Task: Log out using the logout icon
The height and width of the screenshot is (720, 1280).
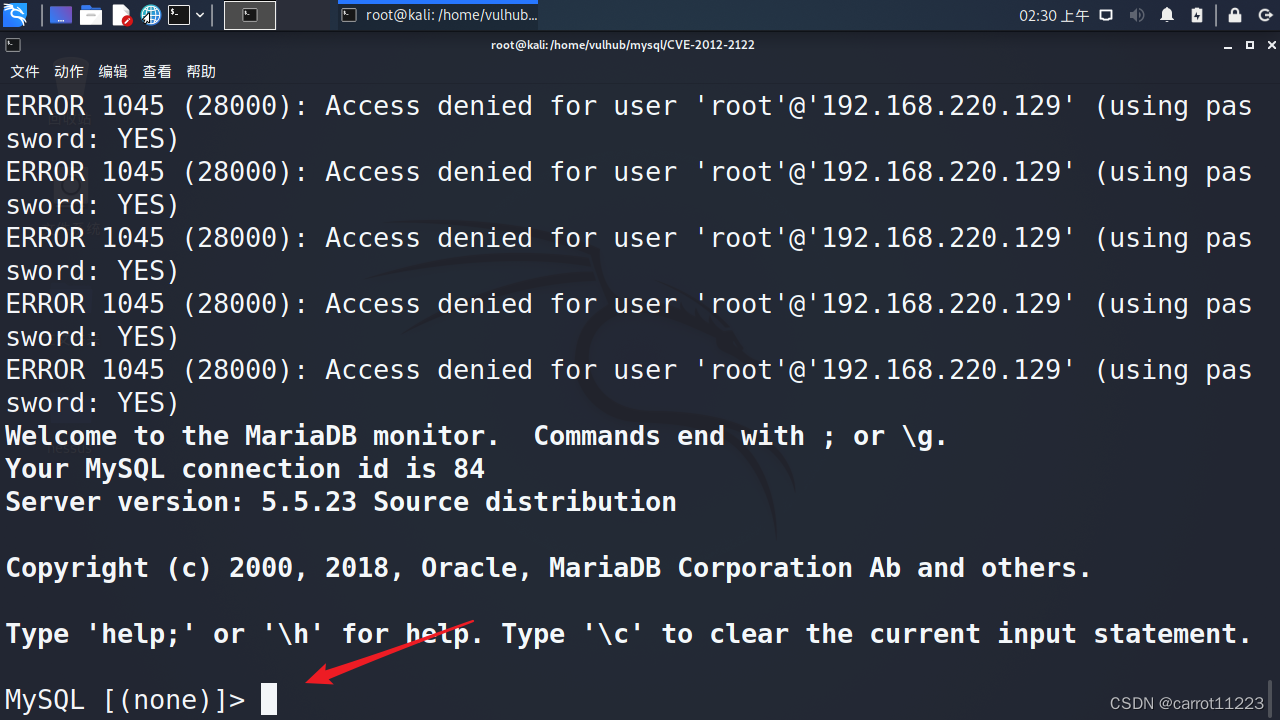Action: [1266, 14]
